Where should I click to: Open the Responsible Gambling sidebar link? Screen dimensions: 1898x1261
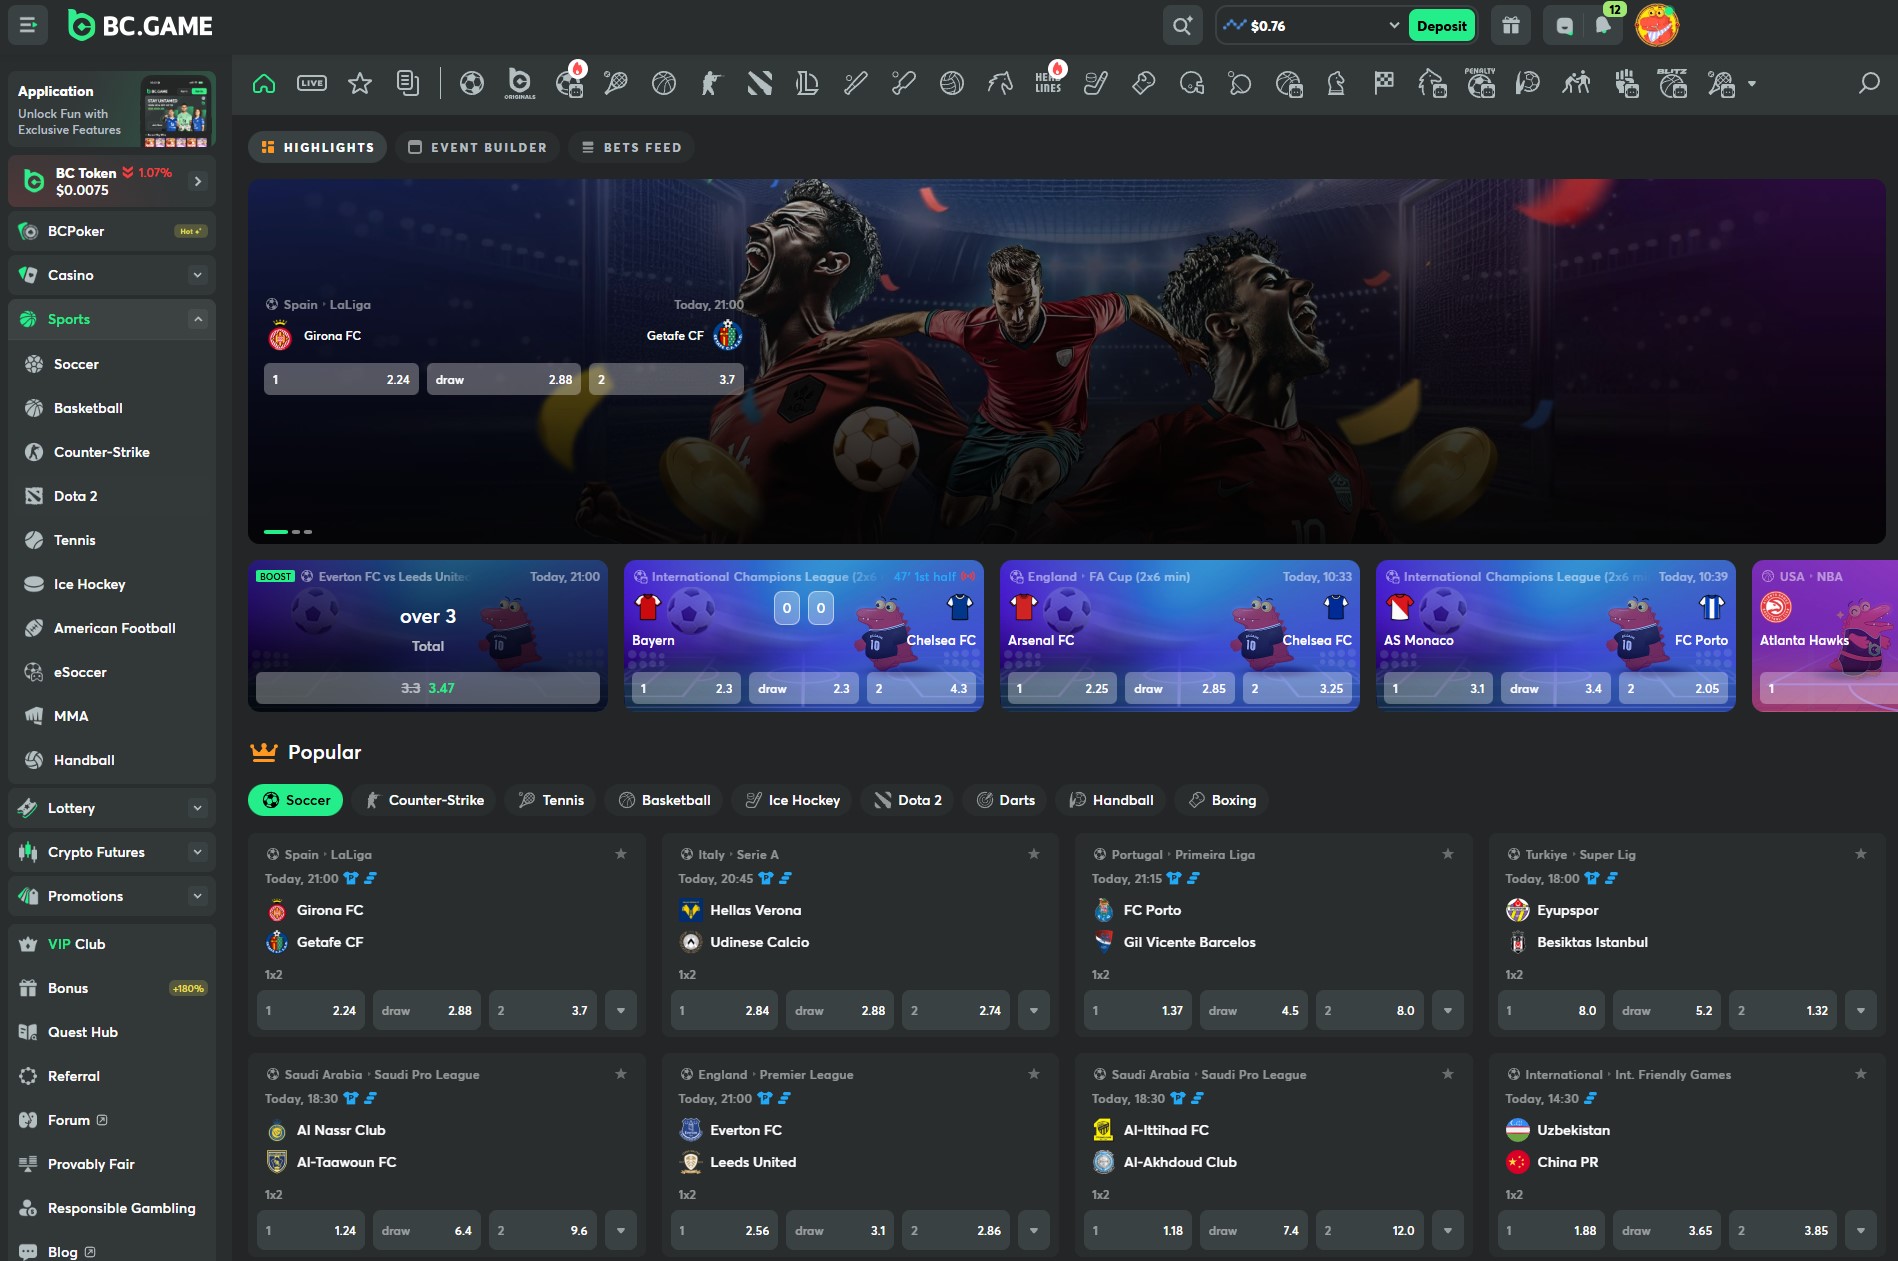click(121, 1208)
